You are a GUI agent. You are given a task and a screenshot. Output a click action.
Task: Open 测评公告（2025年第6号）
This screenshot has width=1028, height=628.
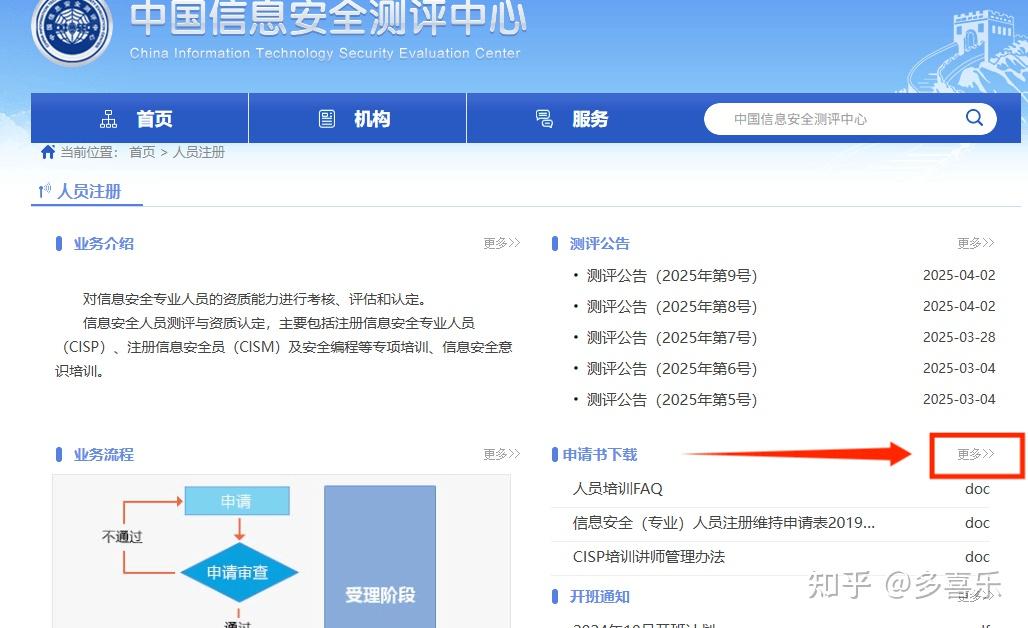click(671, 368)
